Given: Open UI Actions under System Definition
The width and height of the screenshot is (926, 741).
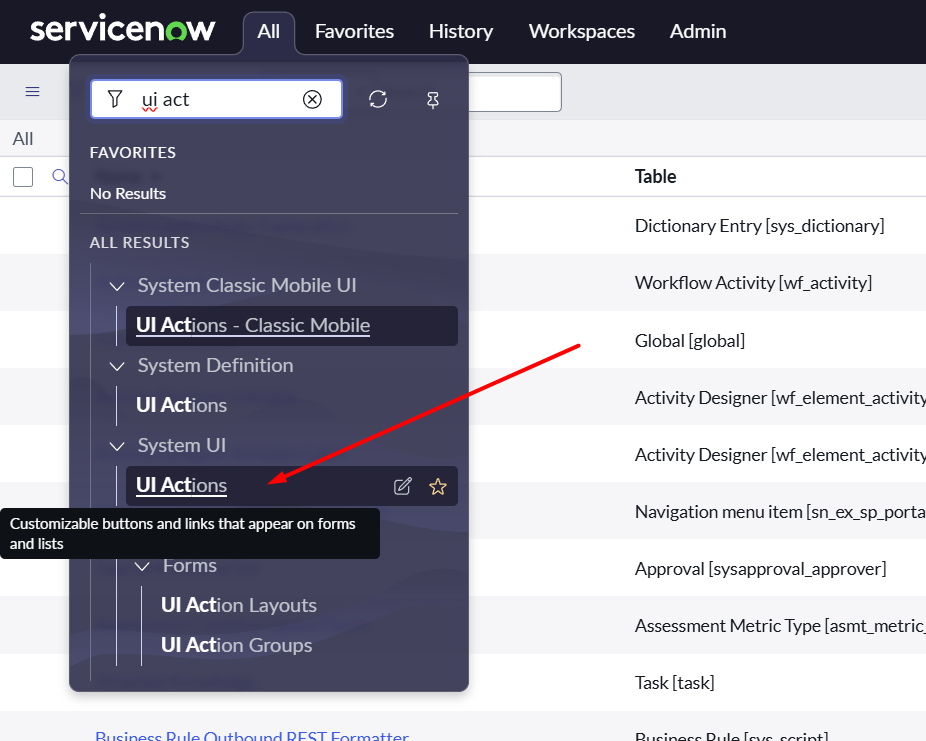Looking at the screenshot, I should (181, 405).
